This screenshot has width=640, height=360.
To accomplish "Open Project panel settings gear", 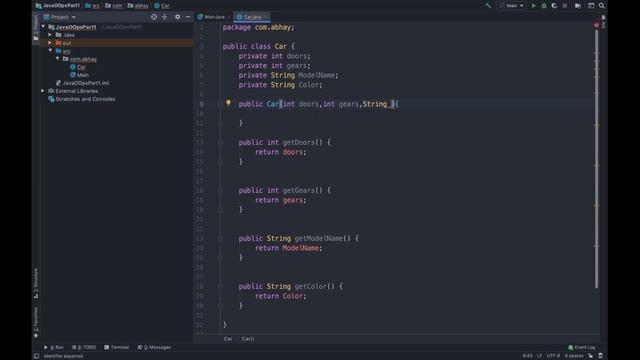I will [177, 17].
